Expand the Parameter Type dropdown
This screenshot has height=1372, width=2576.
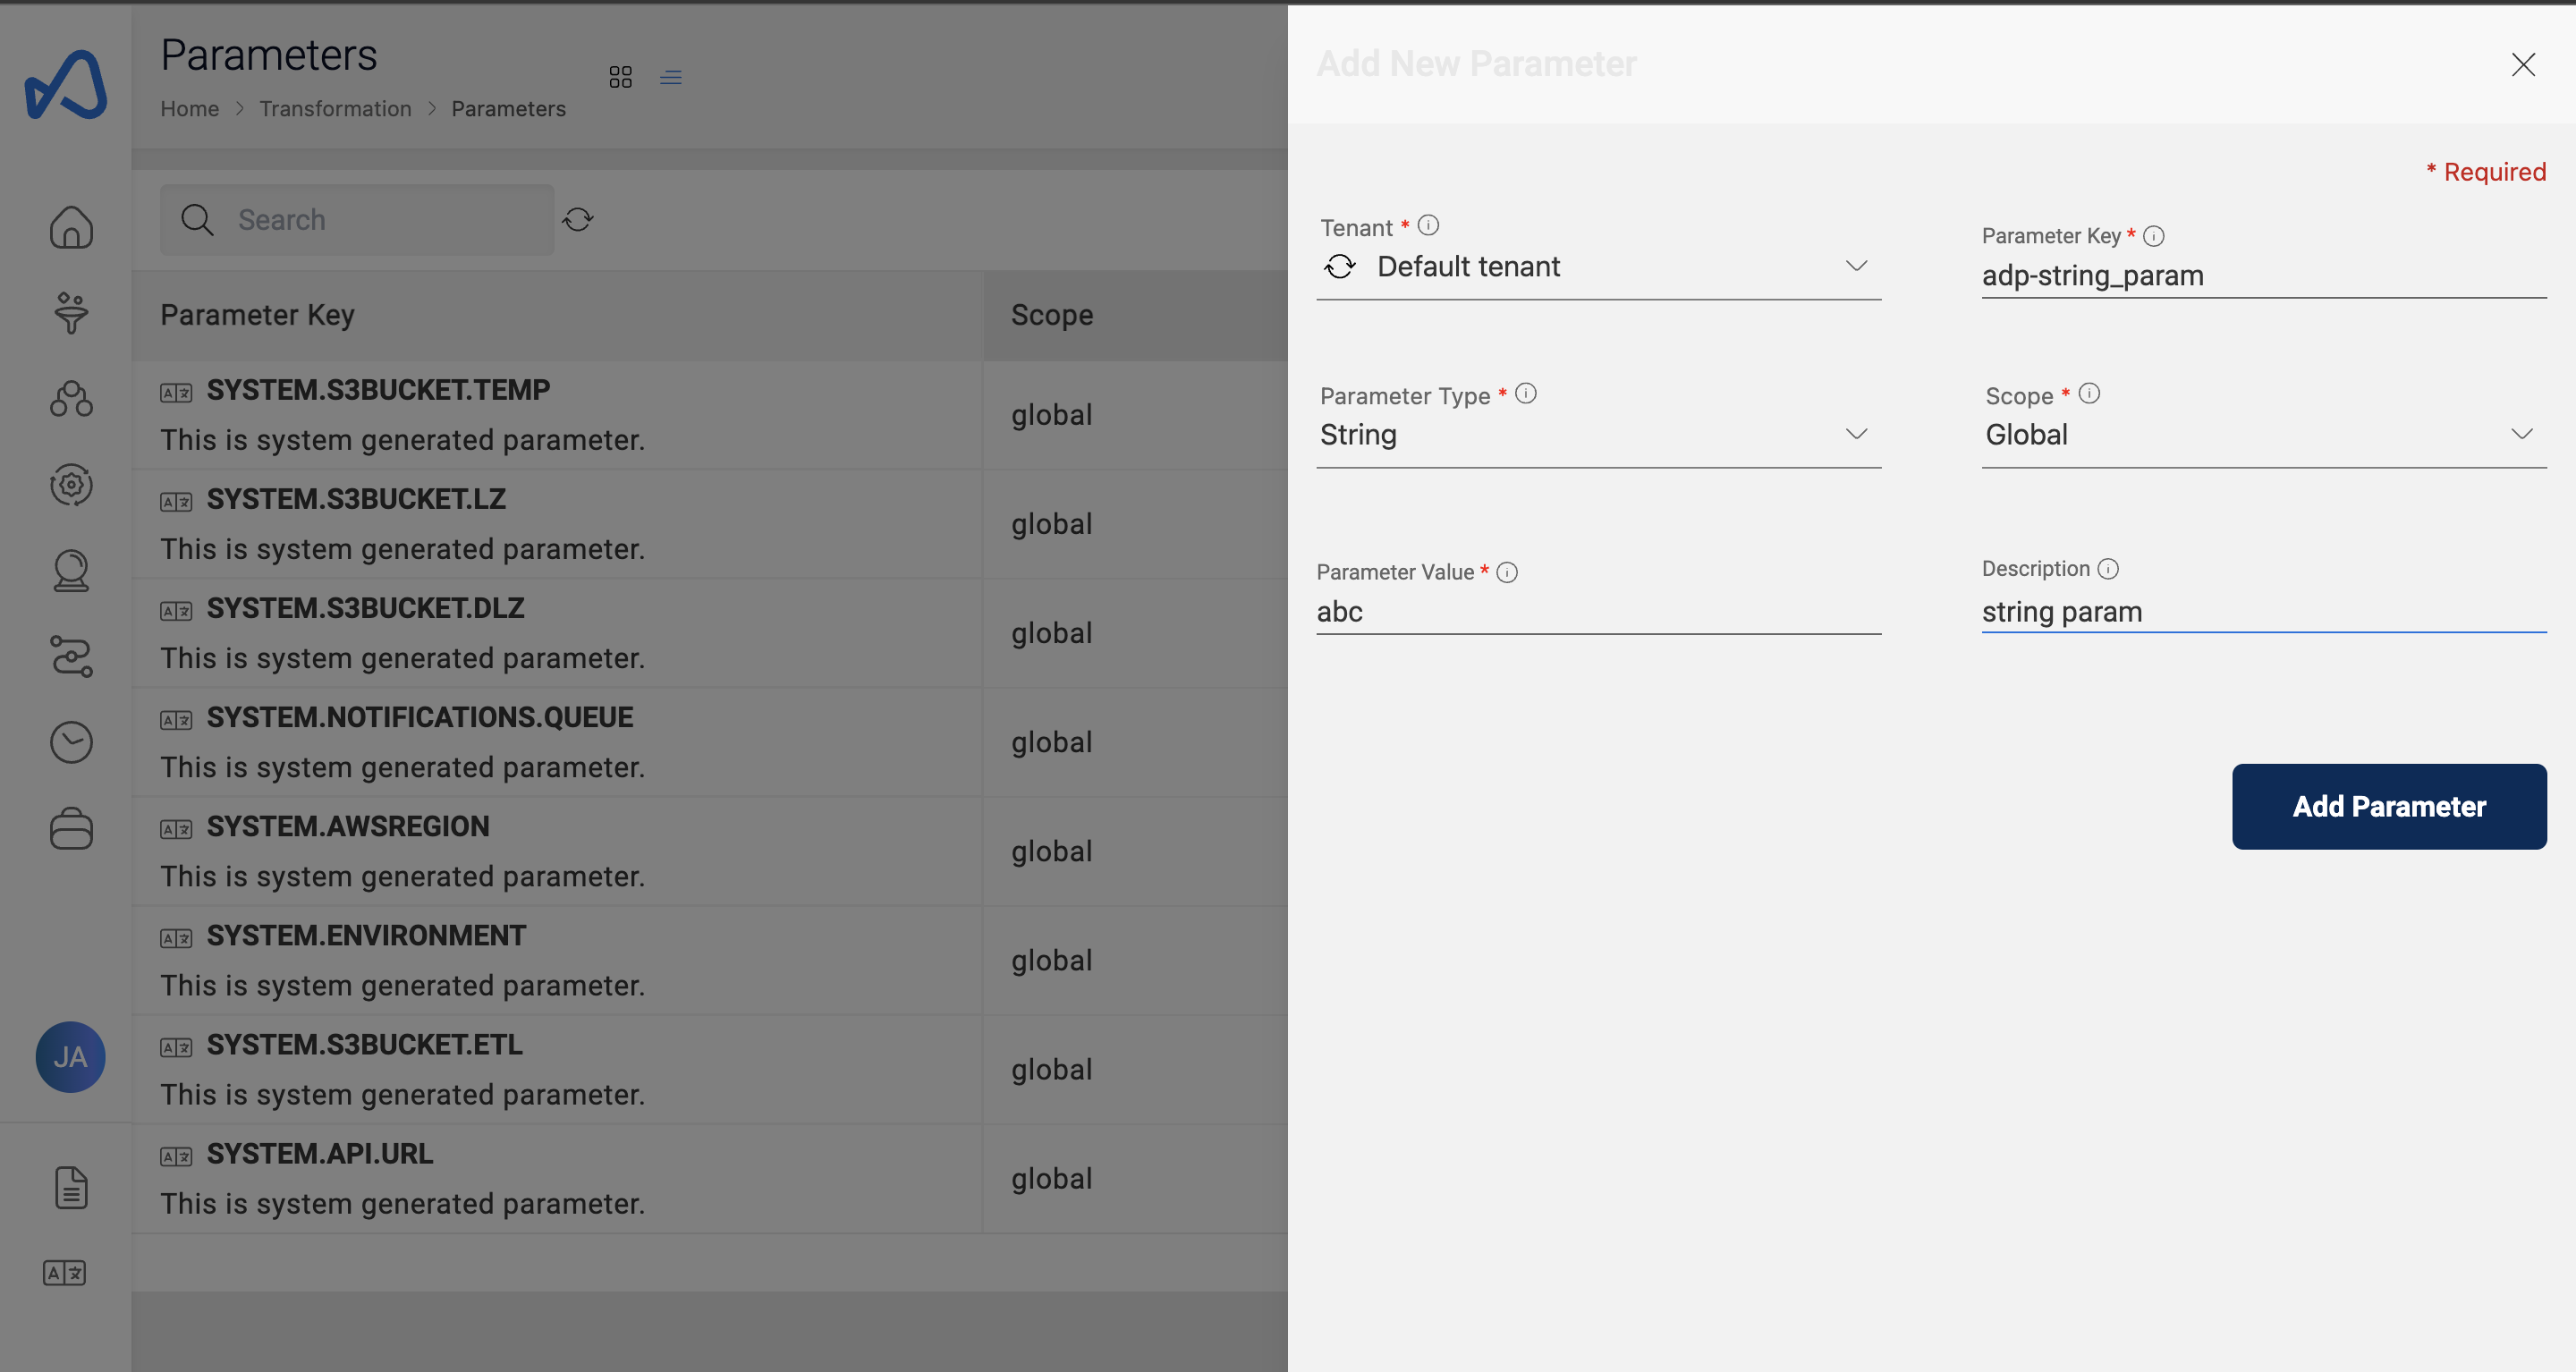click(1598, 433)
